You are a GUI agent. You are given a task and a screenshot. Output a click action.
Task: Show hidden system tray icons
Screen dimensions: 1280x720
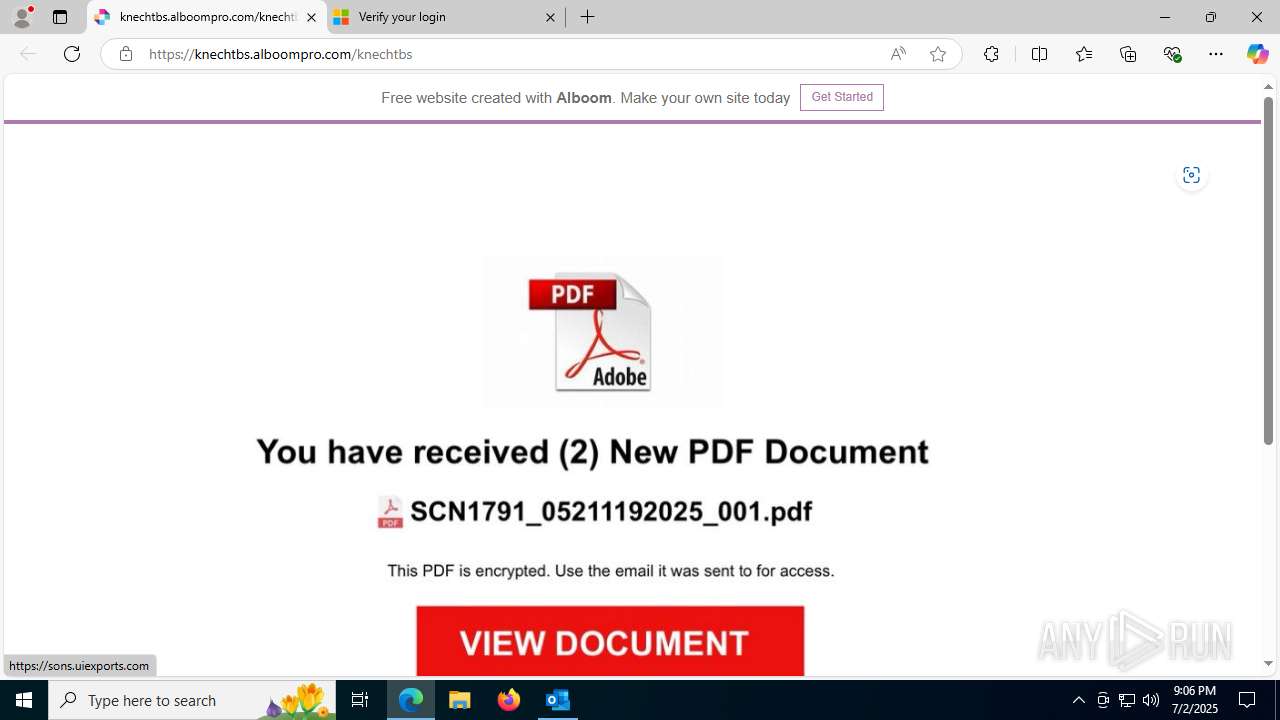coord(1078,700)
